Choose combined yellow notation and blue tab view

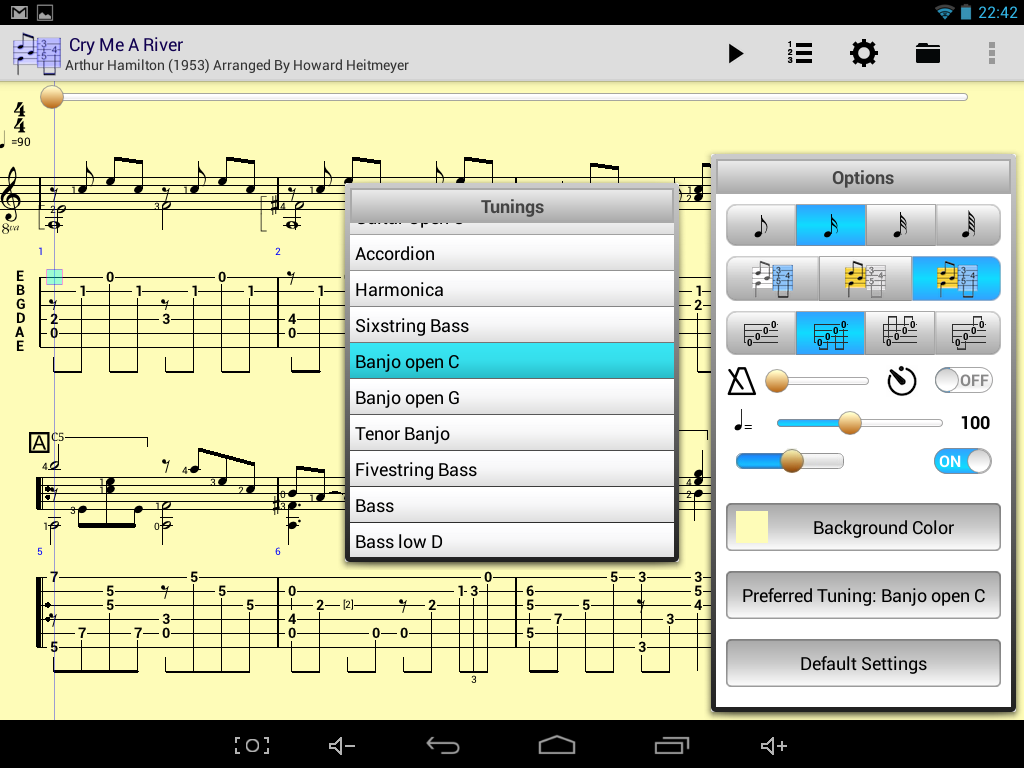click(x=957, y=279)
